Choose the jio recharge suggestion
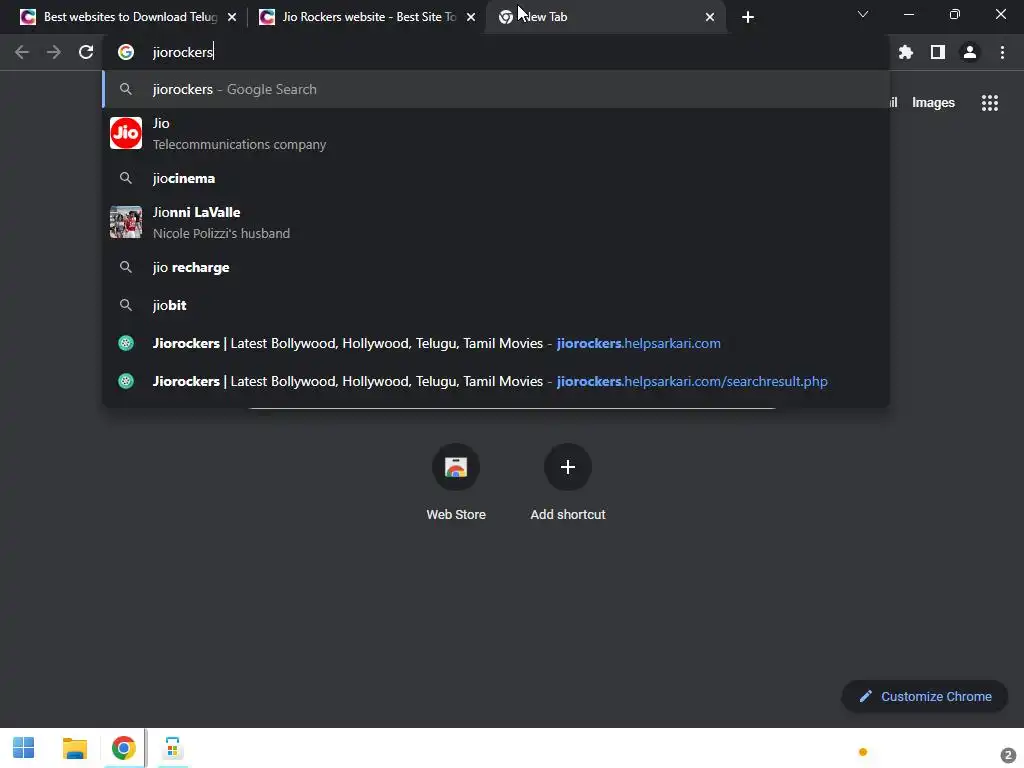 coord(496,267)
